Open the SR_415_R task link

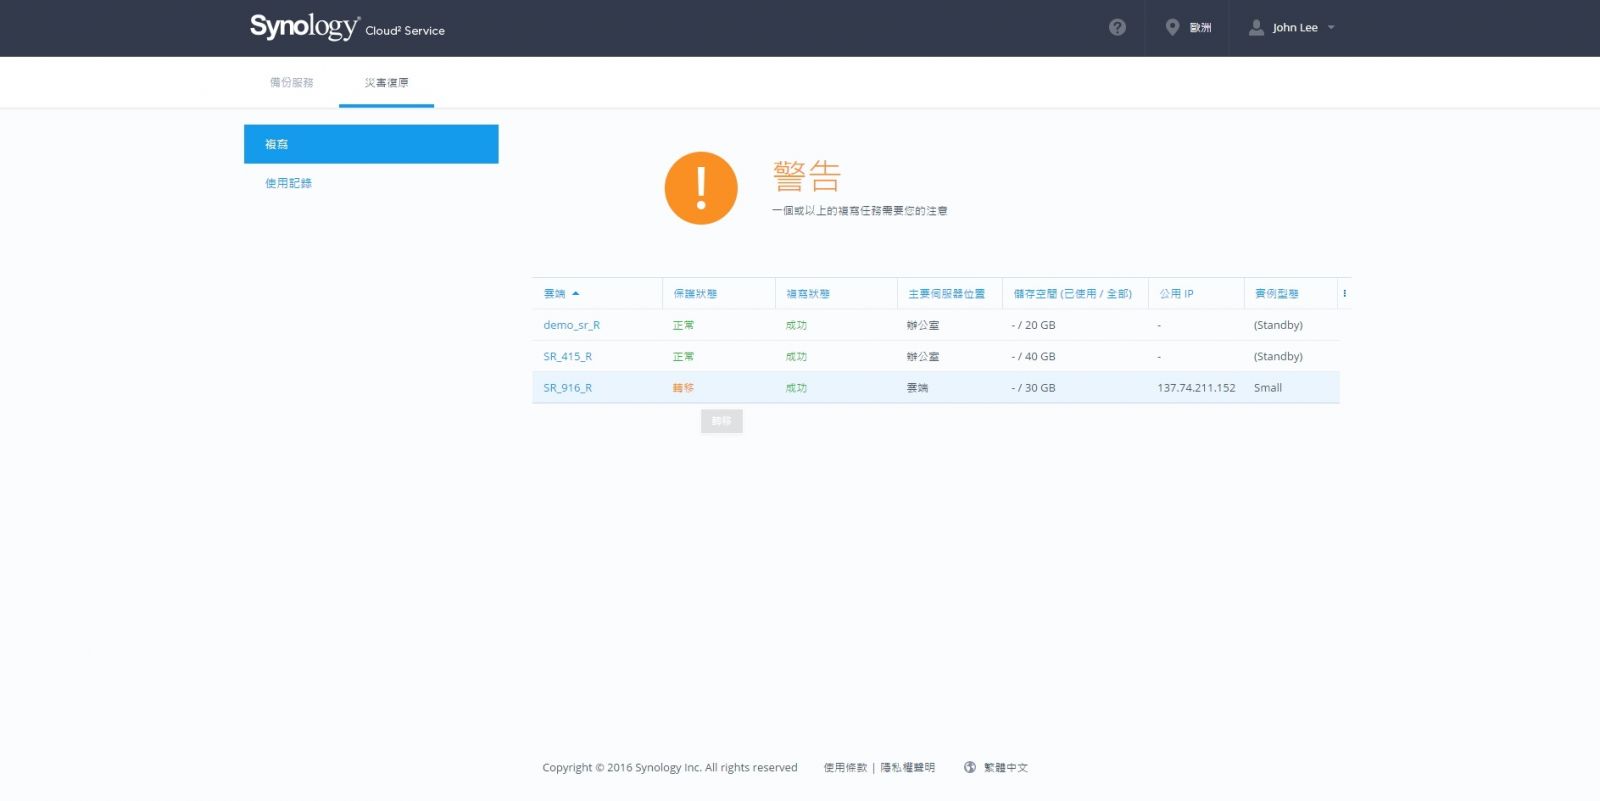567,356
